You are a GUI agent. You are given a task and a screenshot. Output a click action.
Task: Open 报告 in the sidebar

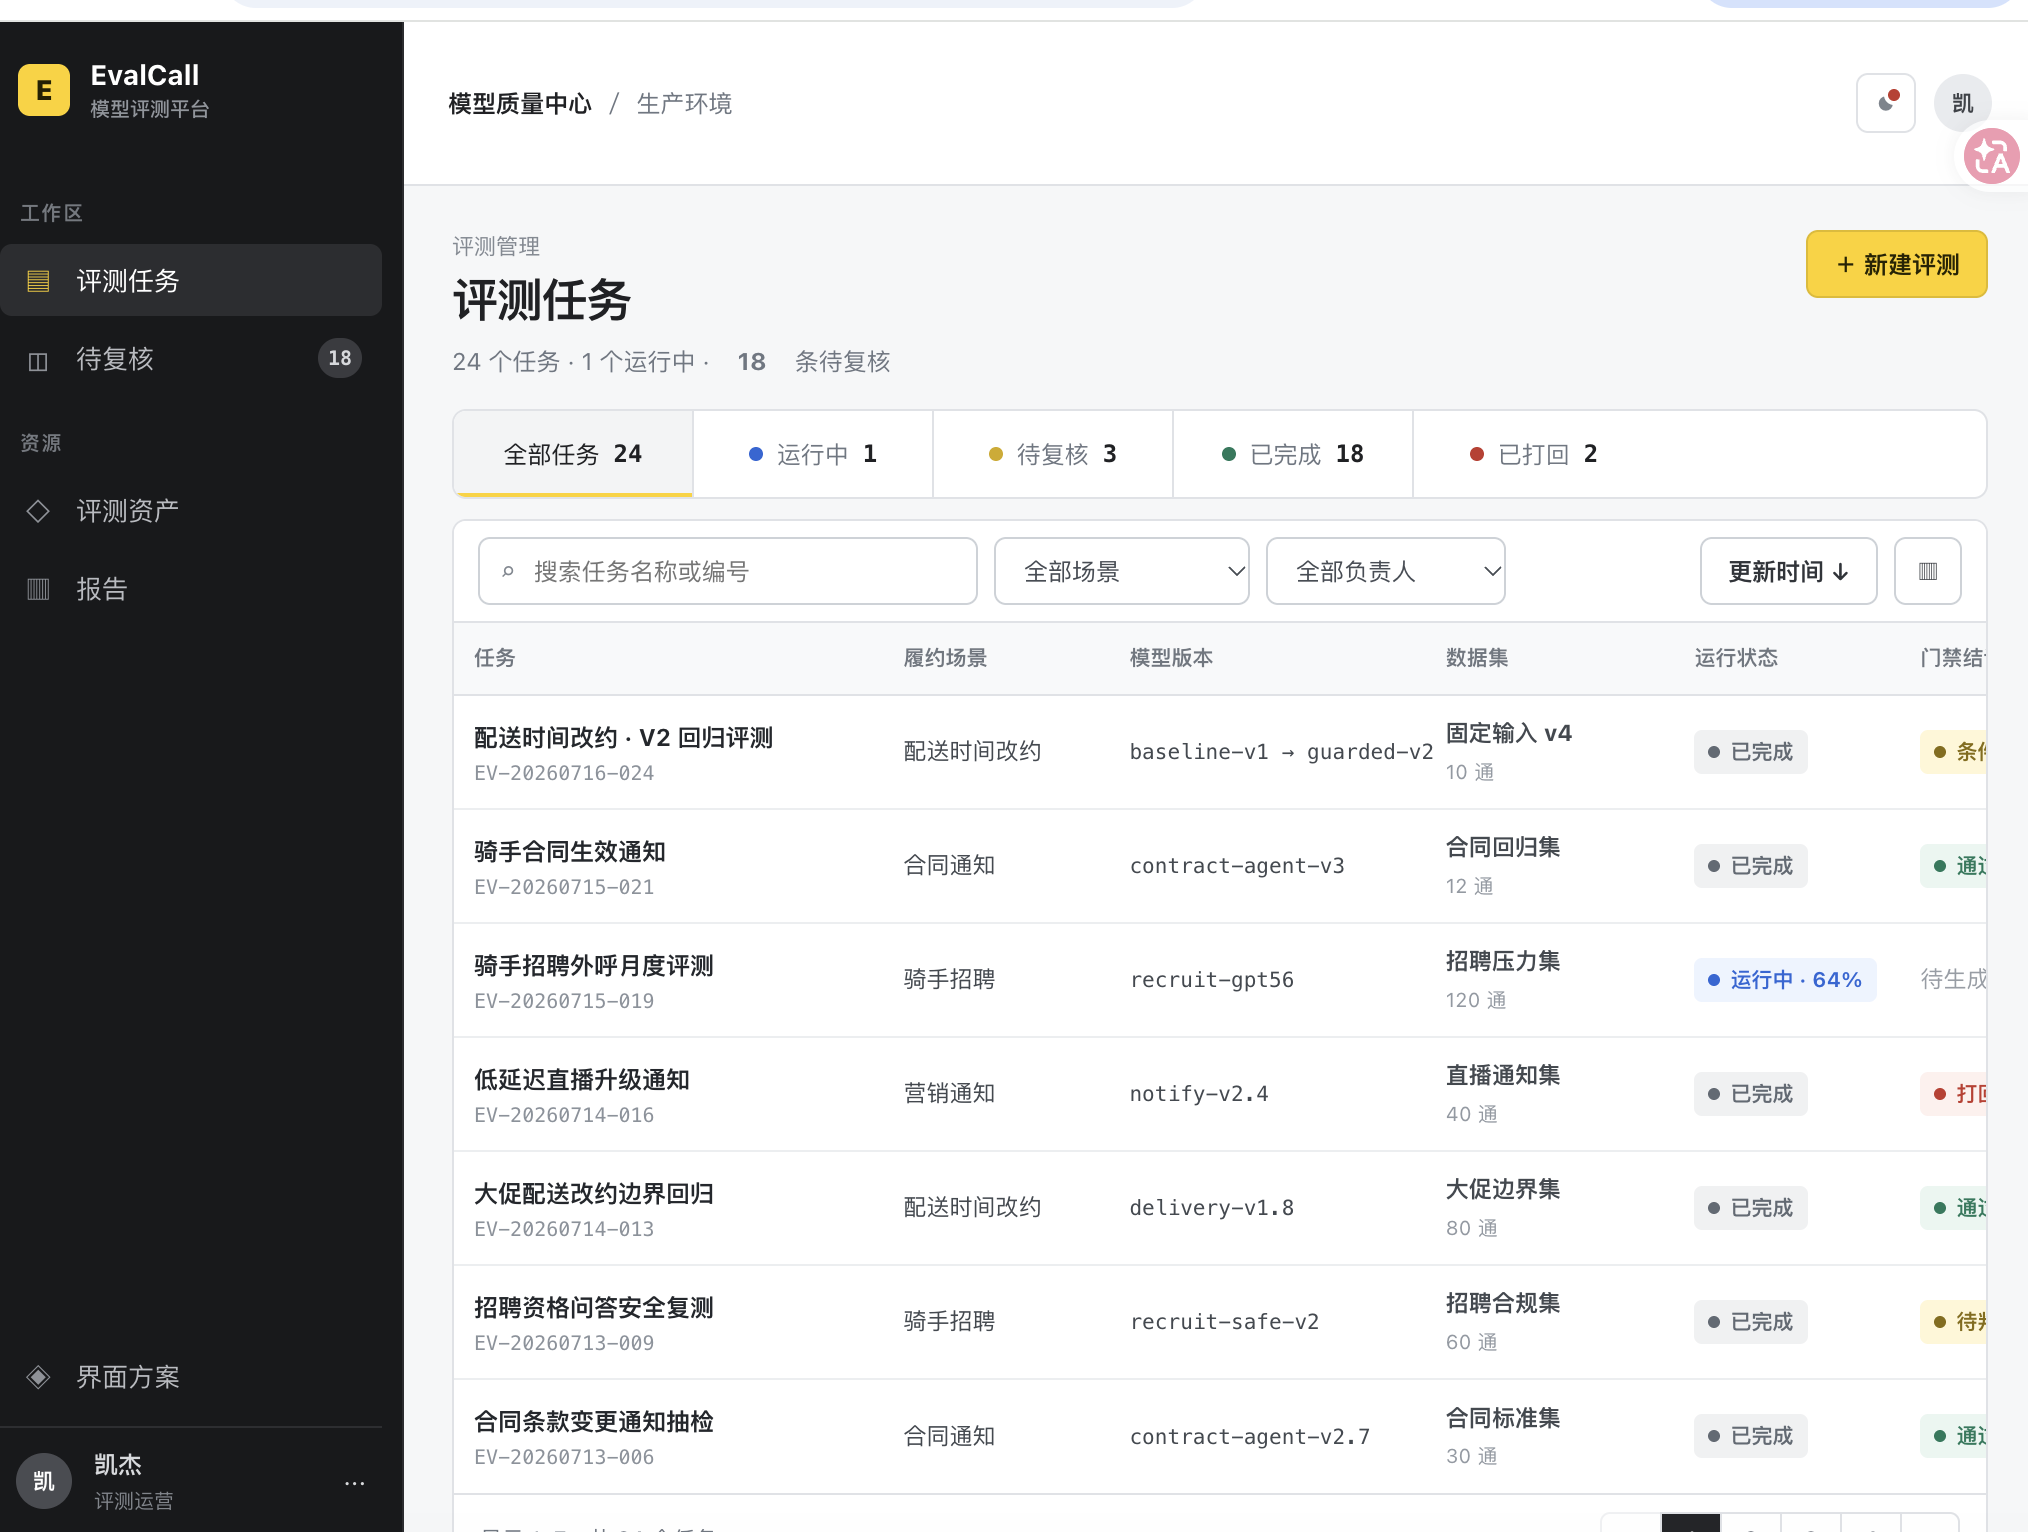pos(191,589)
